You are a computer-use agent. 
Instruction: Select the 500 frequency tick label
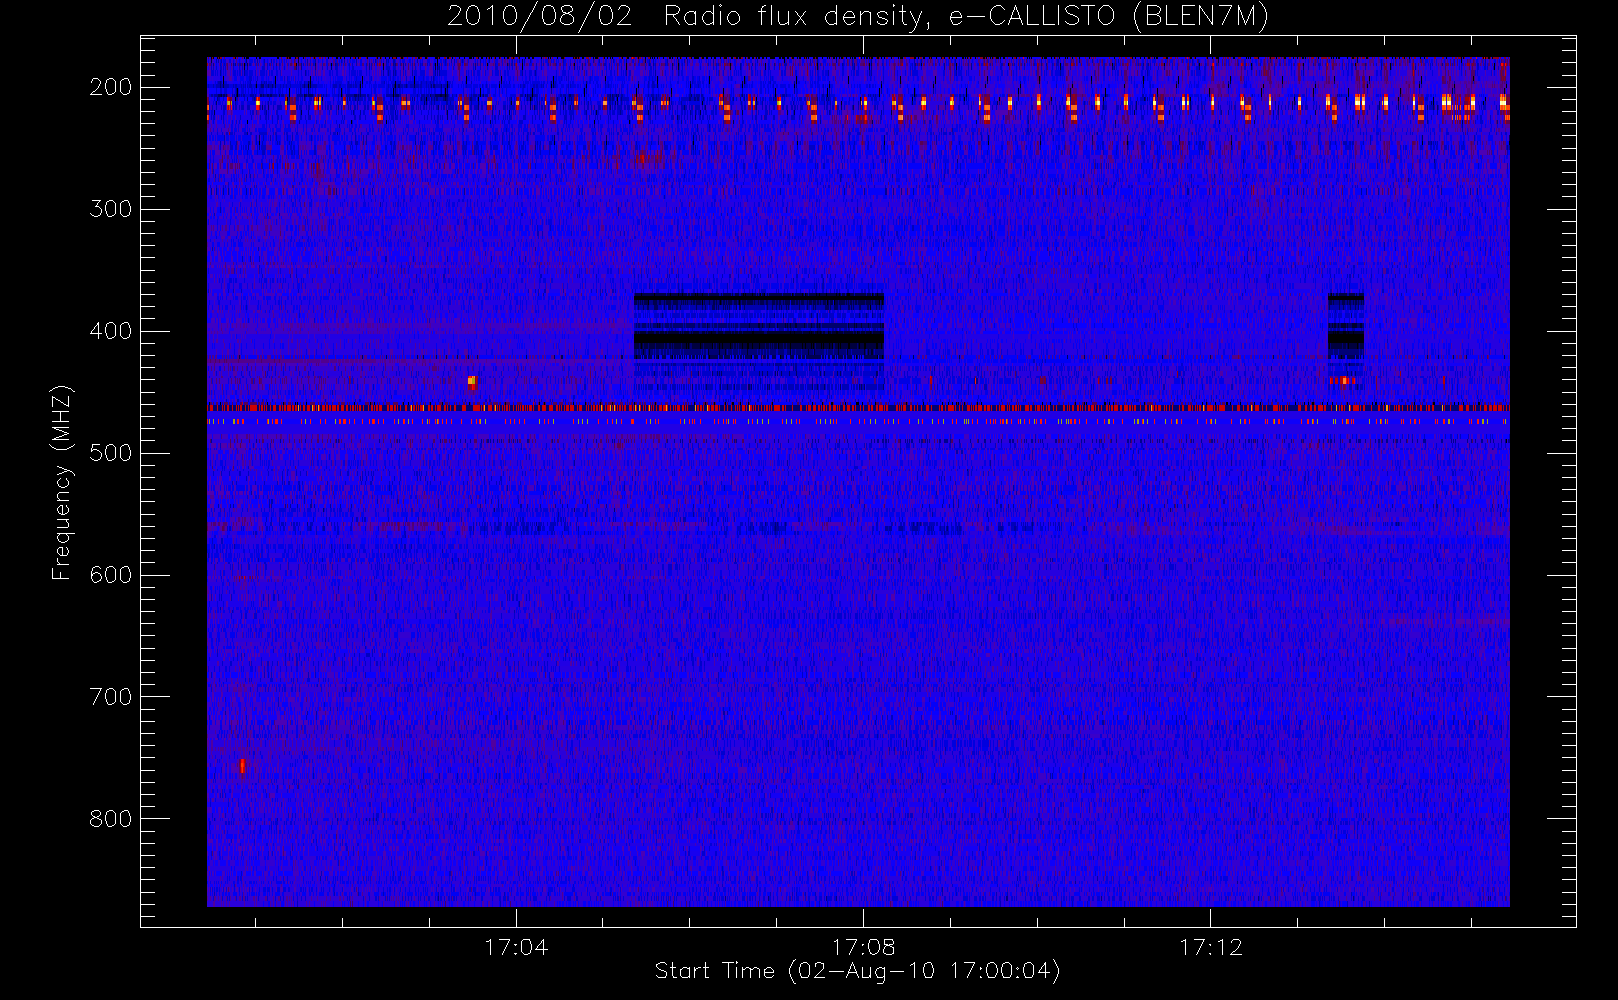[111, 453]
